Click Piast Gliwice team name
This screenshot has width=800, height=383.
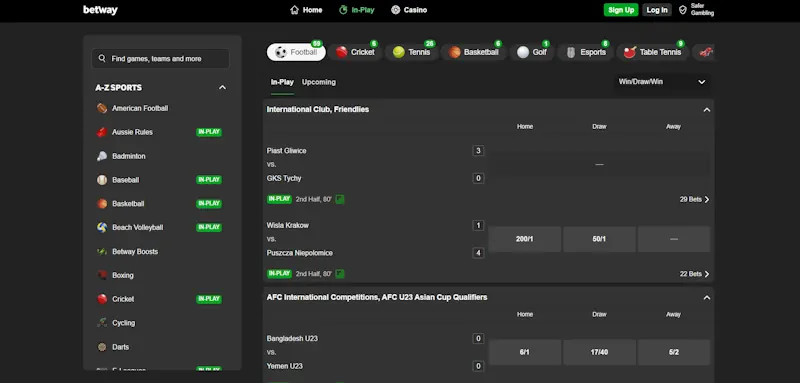pyautogui.click(x=287, y=151)
